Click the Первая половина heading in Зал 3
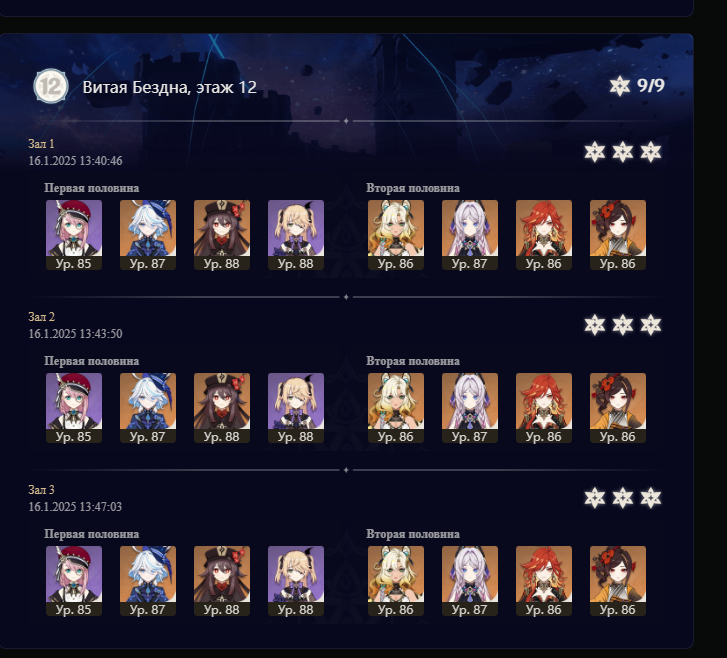This screenshot has width=727, height=658. [91, 534]
